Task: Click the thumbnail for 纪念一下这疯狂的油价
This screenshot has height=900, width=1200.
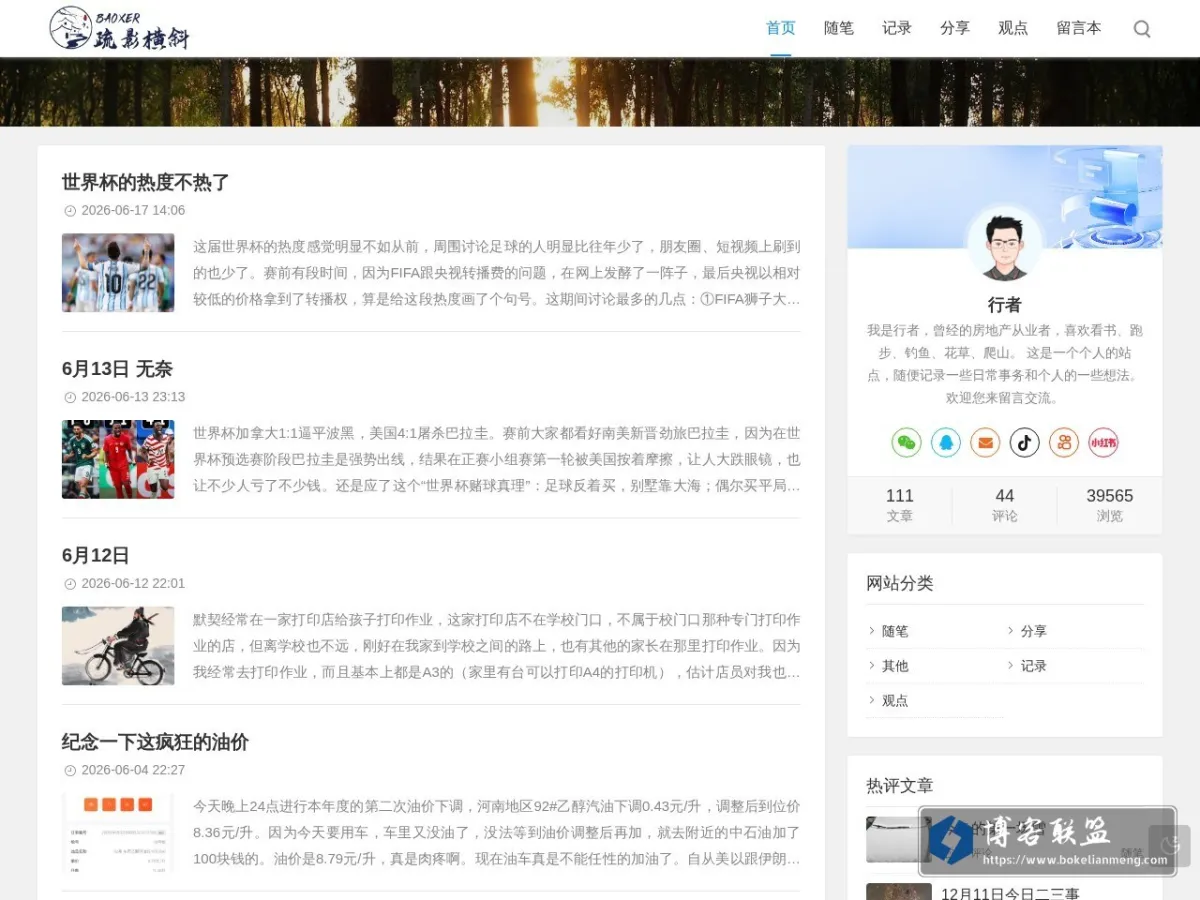Action: (x=118, y=833)
